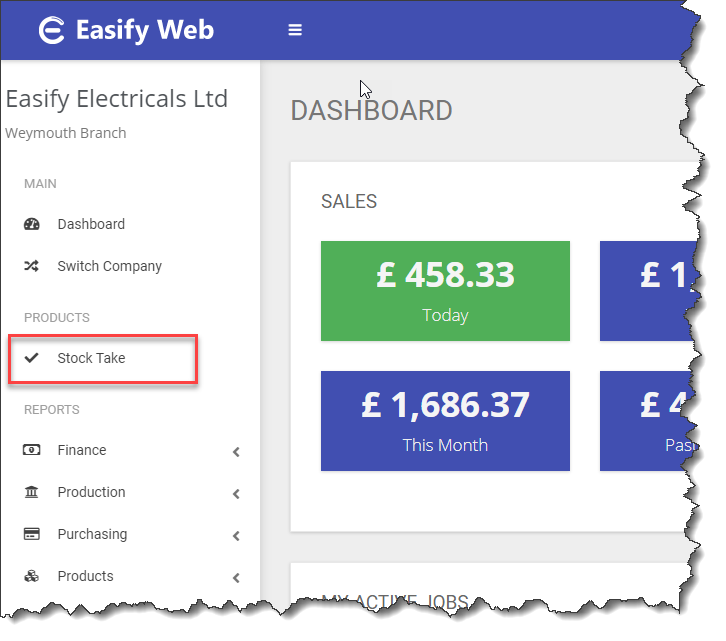This screenshot has height=641, width=726.
Task: Open the Dashboard menu item
Action: (x=91, y=224)
